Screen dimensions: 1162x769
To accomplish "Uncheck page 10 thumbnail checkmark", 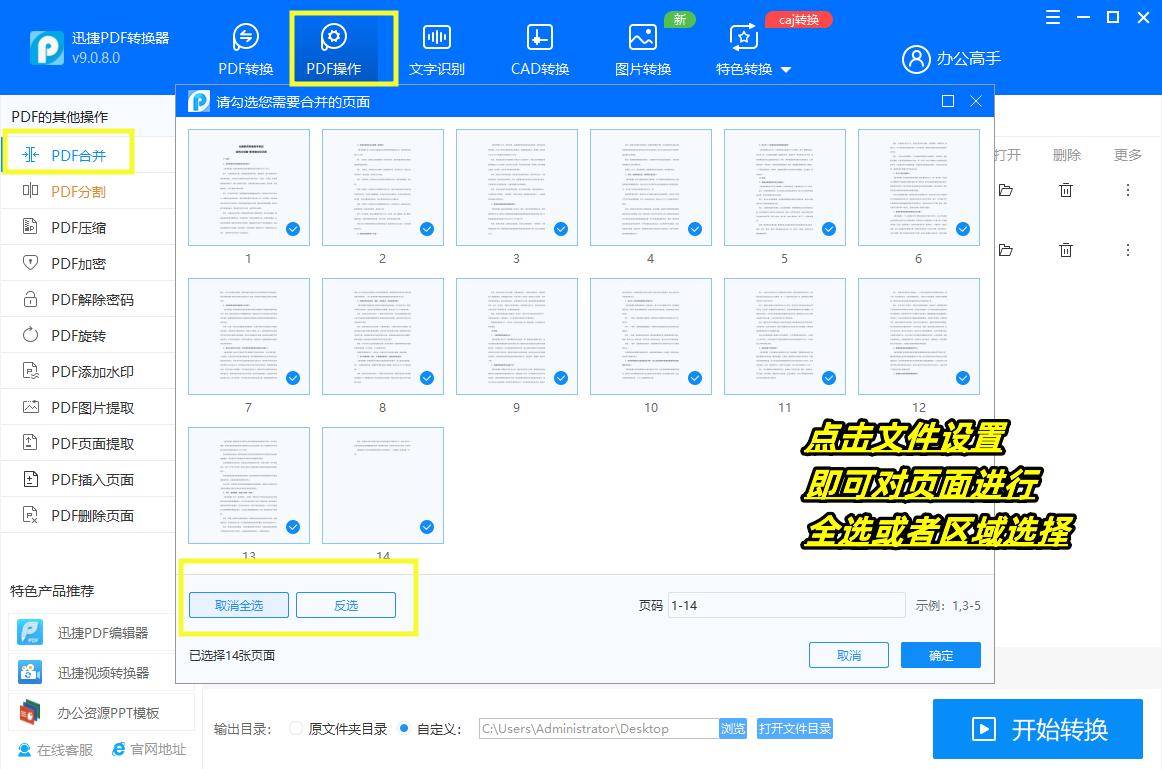I will point(695,378).
